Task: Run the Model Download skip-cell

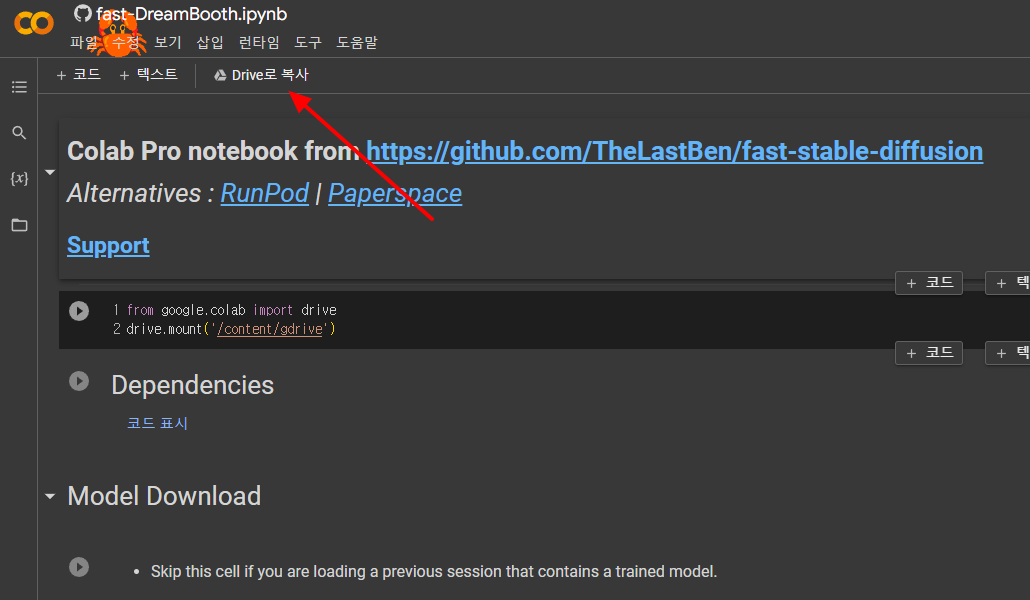Action: click(x=79, y=567)
